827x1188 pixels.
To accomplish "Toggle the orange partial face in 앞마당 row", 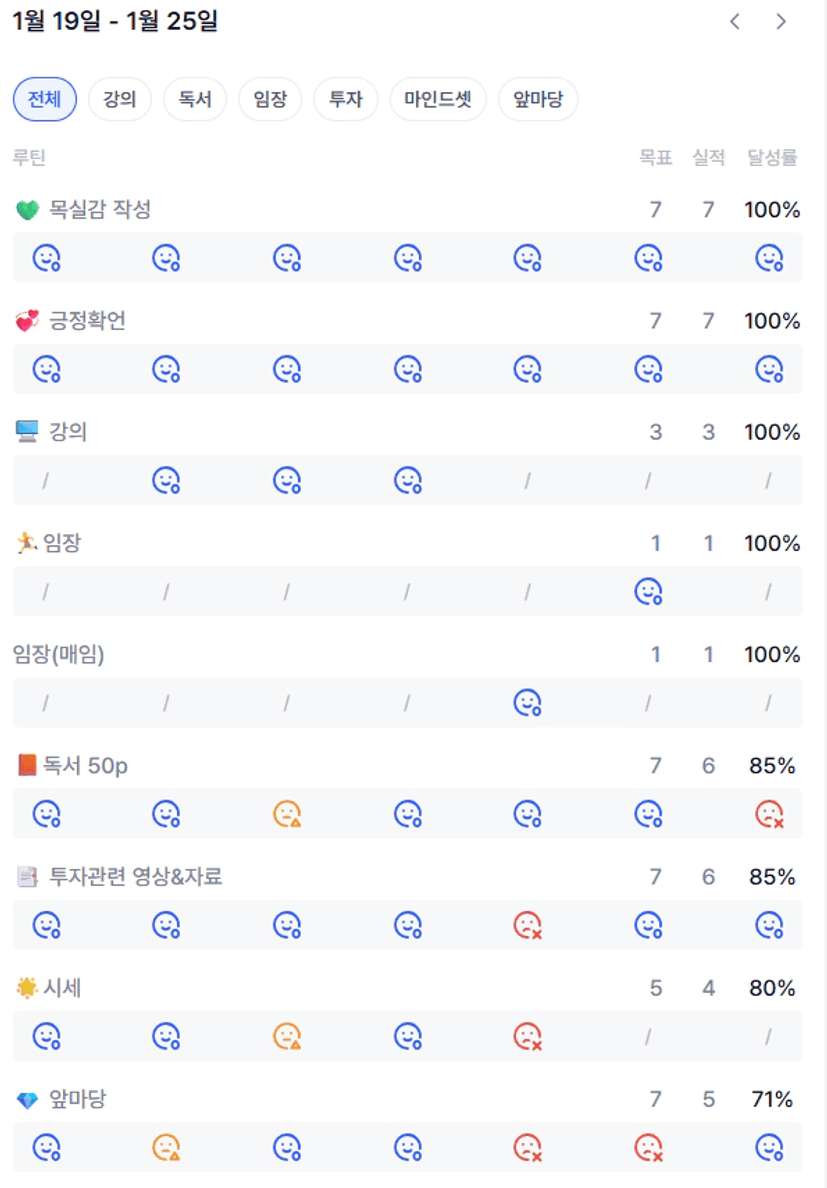I will (x=166, y=1148).
